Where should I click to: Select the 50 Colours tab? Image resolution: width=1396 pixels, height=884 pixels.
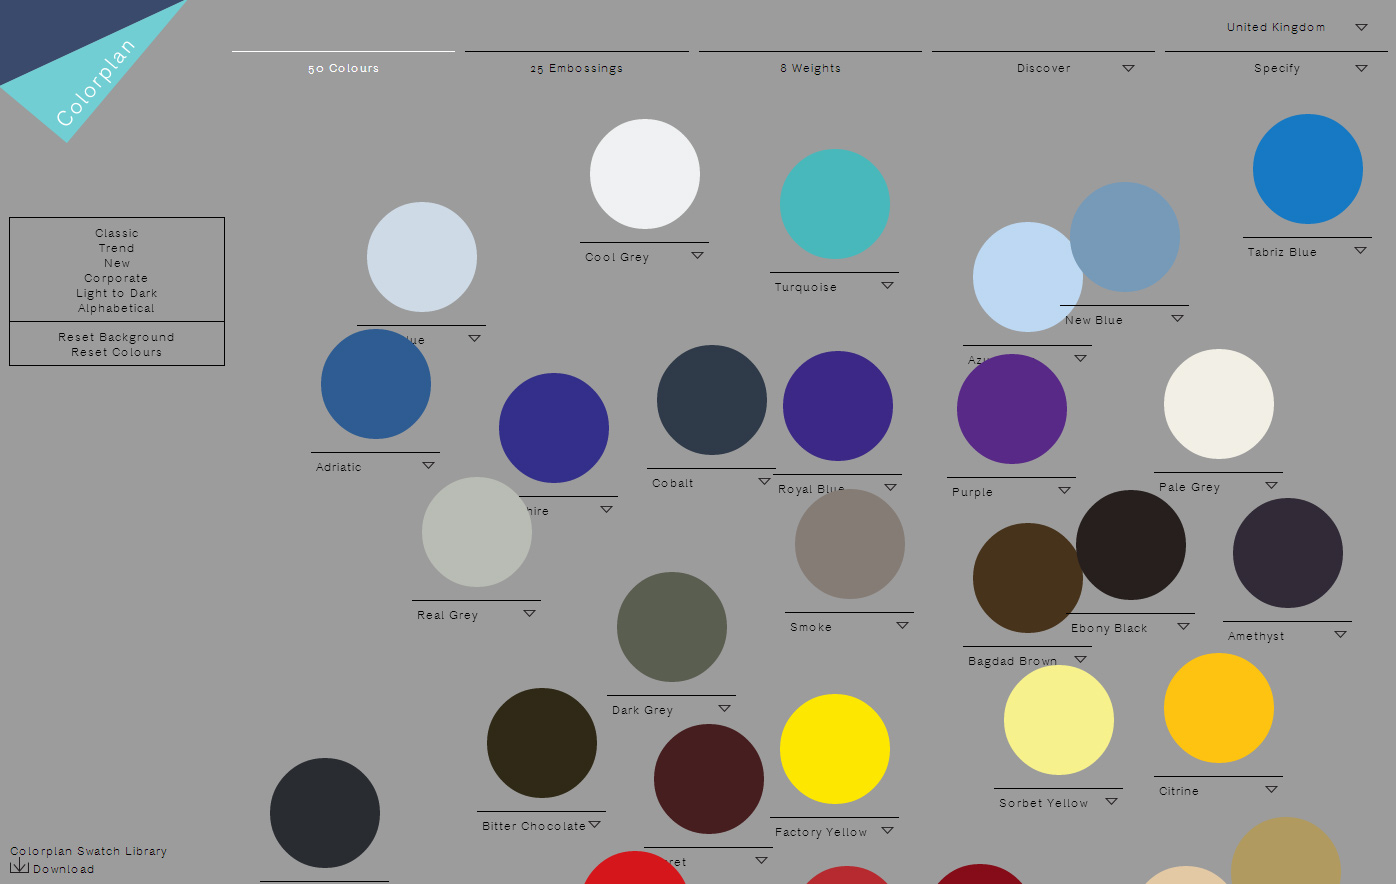click(343, 69)
